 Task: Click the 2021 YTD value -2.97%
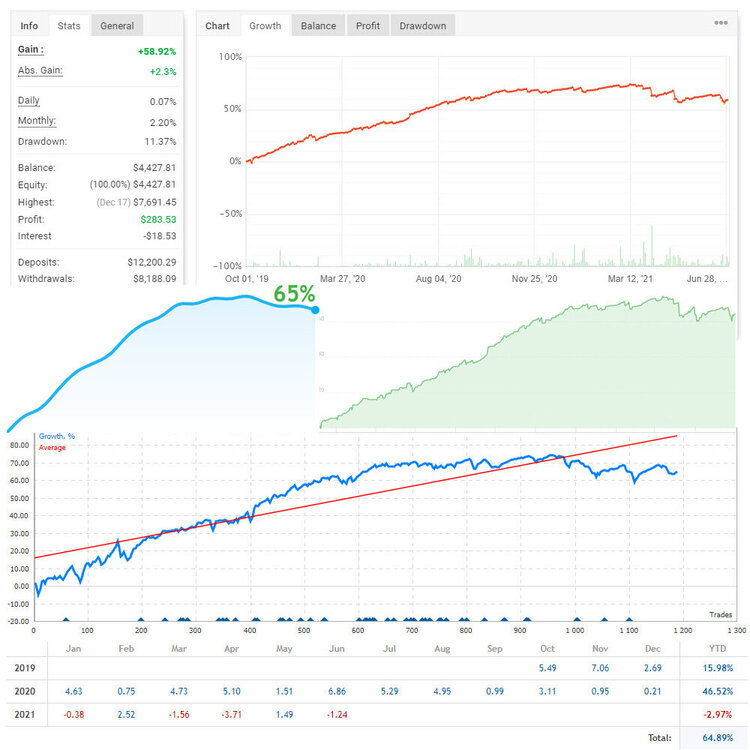pos(717,715)
